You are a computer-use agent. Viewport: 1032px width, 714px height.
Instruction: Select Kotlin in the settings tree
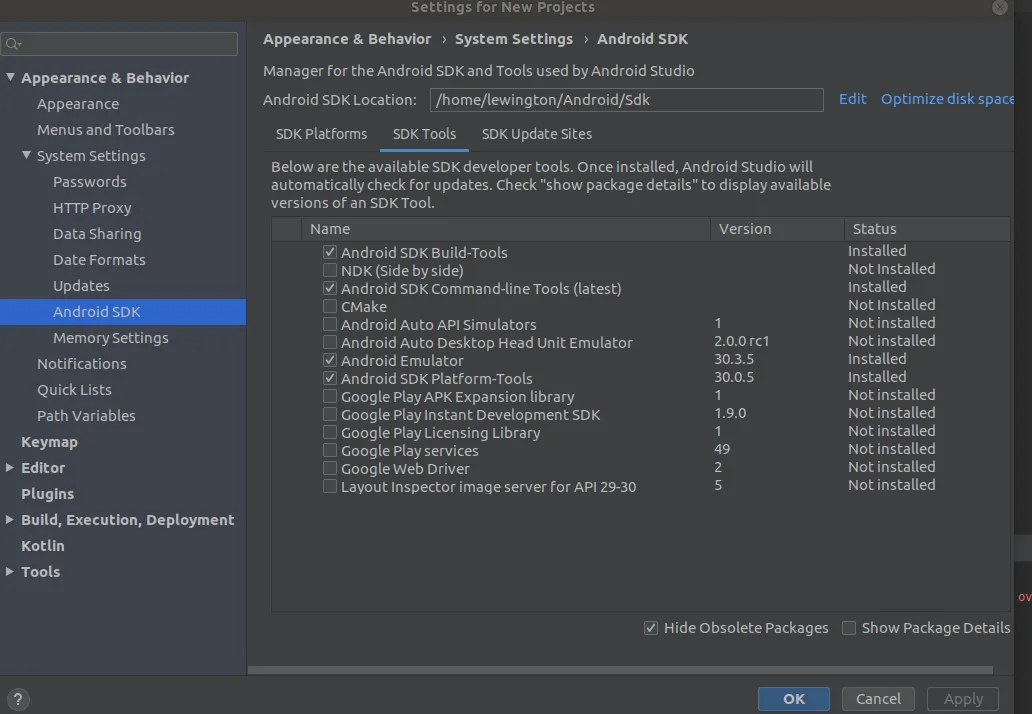pyautogui.click(x=43, y=546)
